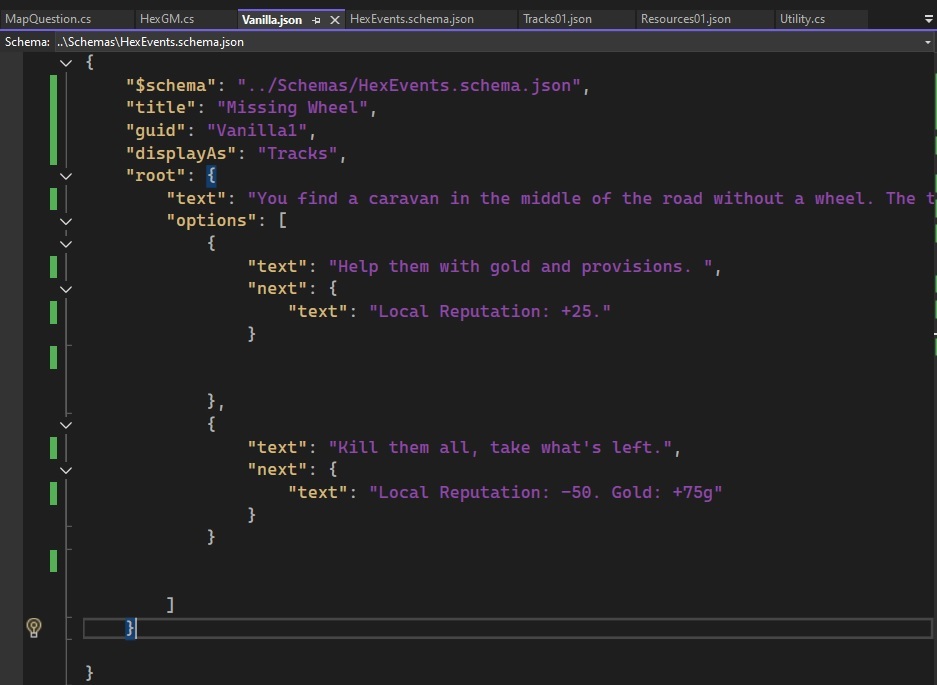Switch to the Utility.cs tab

click(803, 19)
